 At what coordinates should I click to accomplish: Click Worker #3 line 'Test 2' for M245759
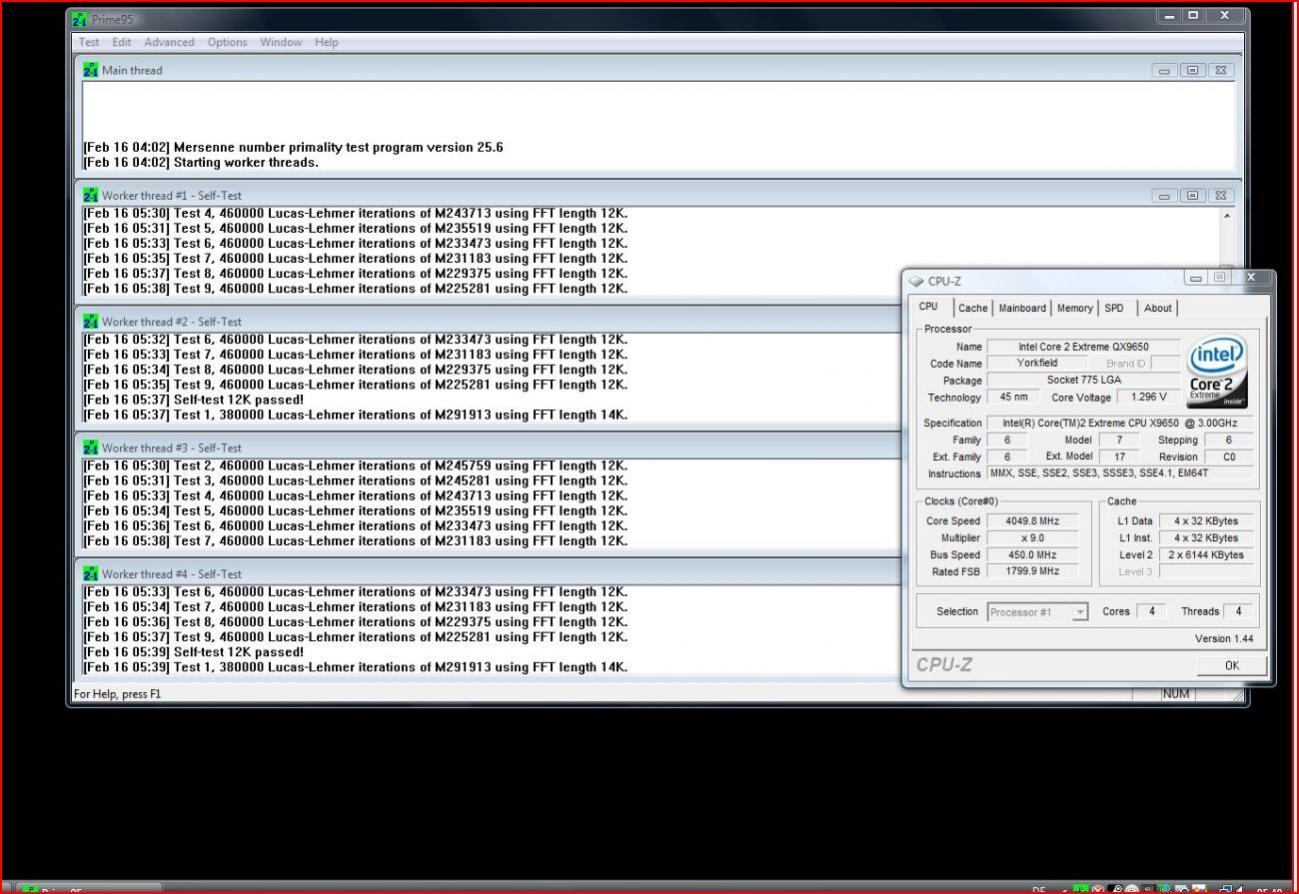pos(355,465)
